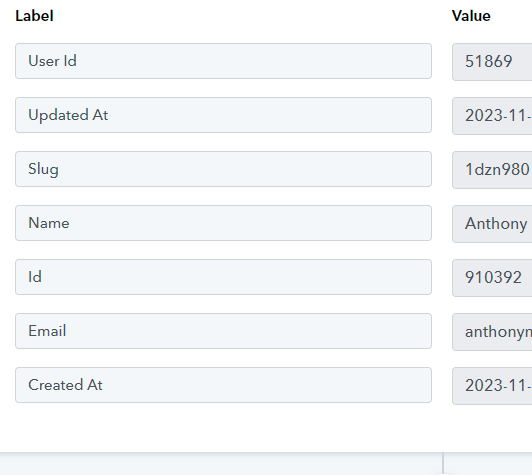Click the value field showing 910392
This screenshot has width=532, height=475.
point(492,278)
